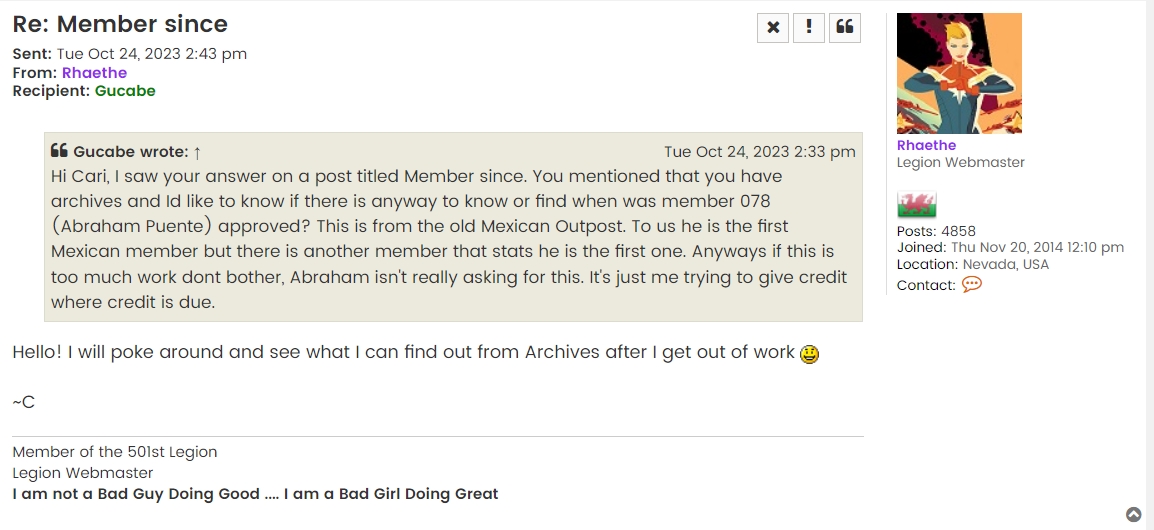Click the Contact label in profile
The width and height of the screenshot is (1154, 530).
coord(926,286)
